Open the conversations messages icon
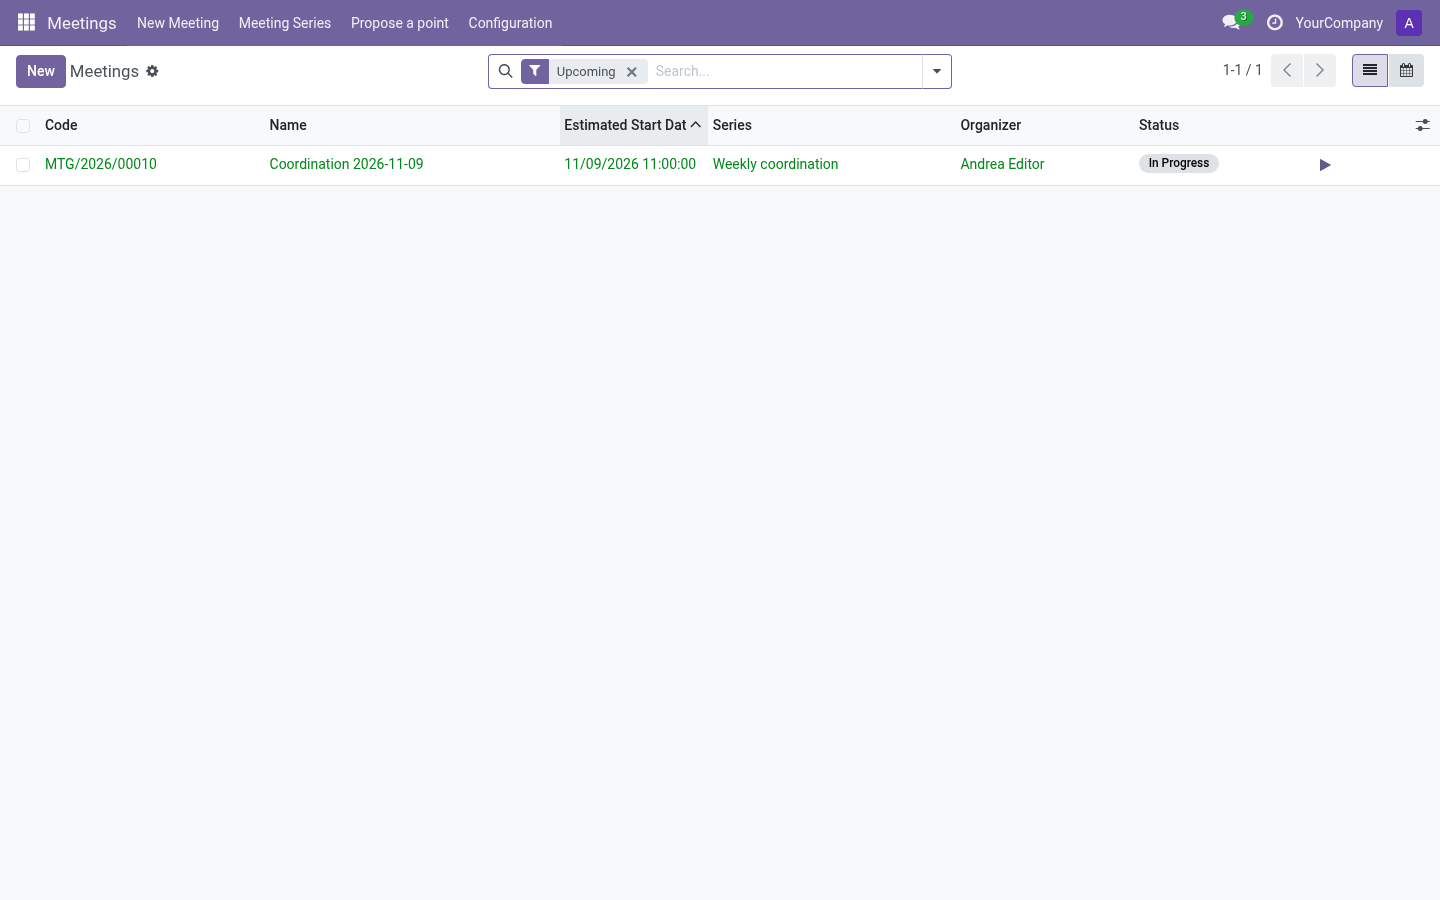This screenshot has height=900, width=1440. tap(1231, 22)
